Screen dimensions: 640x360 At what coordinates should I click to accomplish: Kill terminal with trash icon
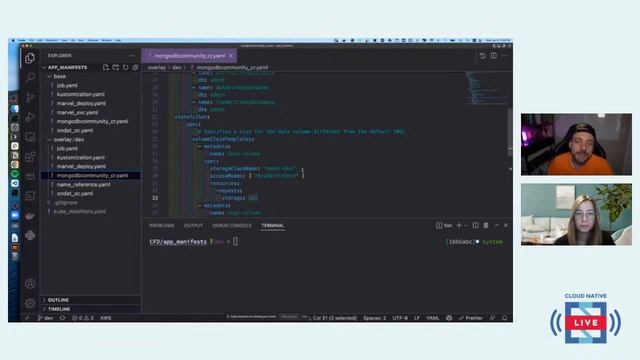point(486,225)
